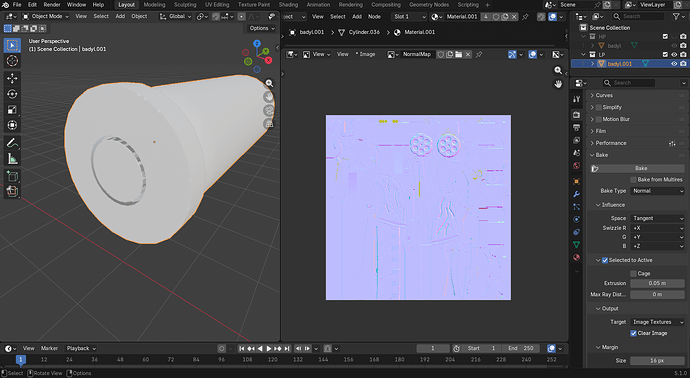Select the Annotate tool
This screenshot has height=378, width=690.
(12, 143)
